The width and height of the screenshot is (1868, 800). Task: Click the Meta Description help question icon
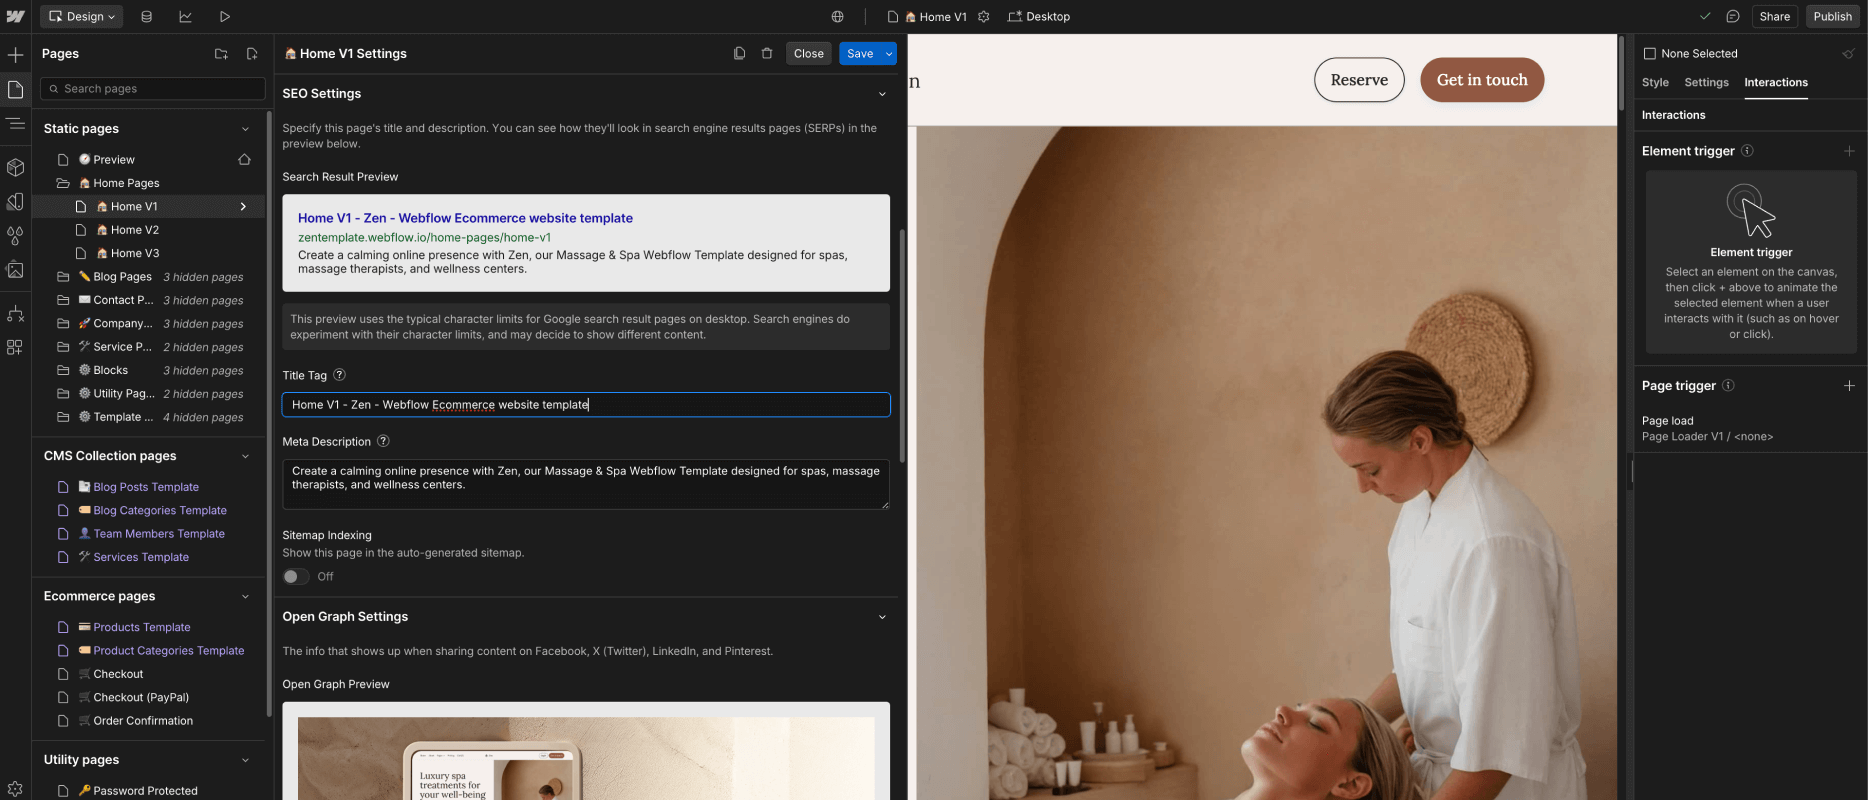383,441
